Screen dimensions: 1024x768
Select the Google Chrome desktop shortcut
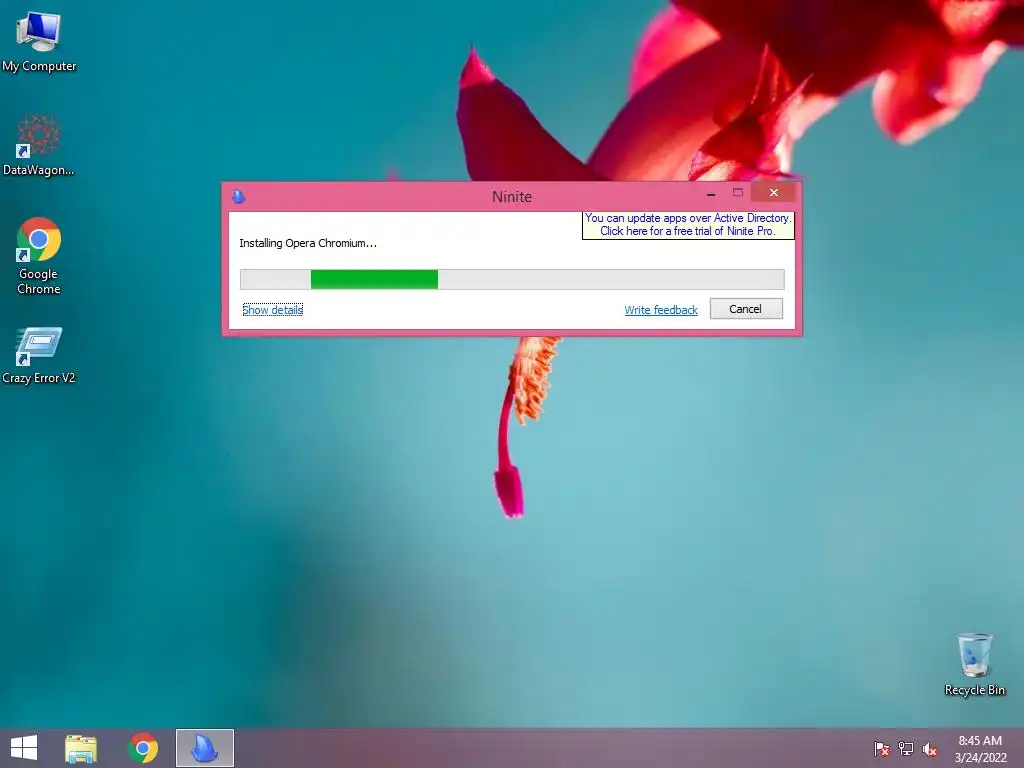[39, 255]
